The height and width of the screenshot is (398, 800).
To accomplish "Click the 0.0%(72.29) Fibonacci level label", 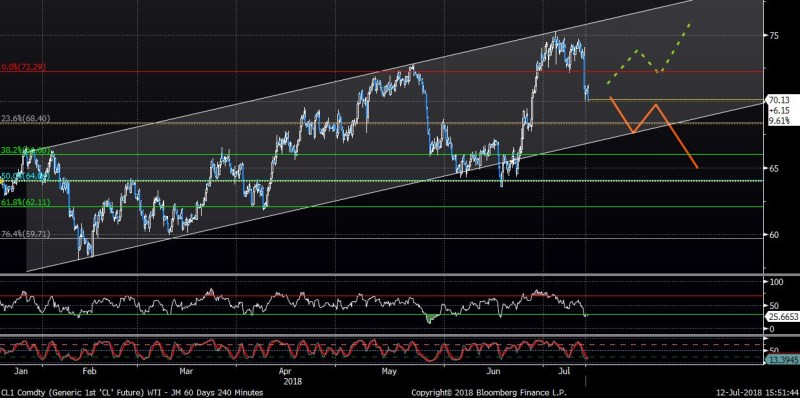I will coord(22,67).
